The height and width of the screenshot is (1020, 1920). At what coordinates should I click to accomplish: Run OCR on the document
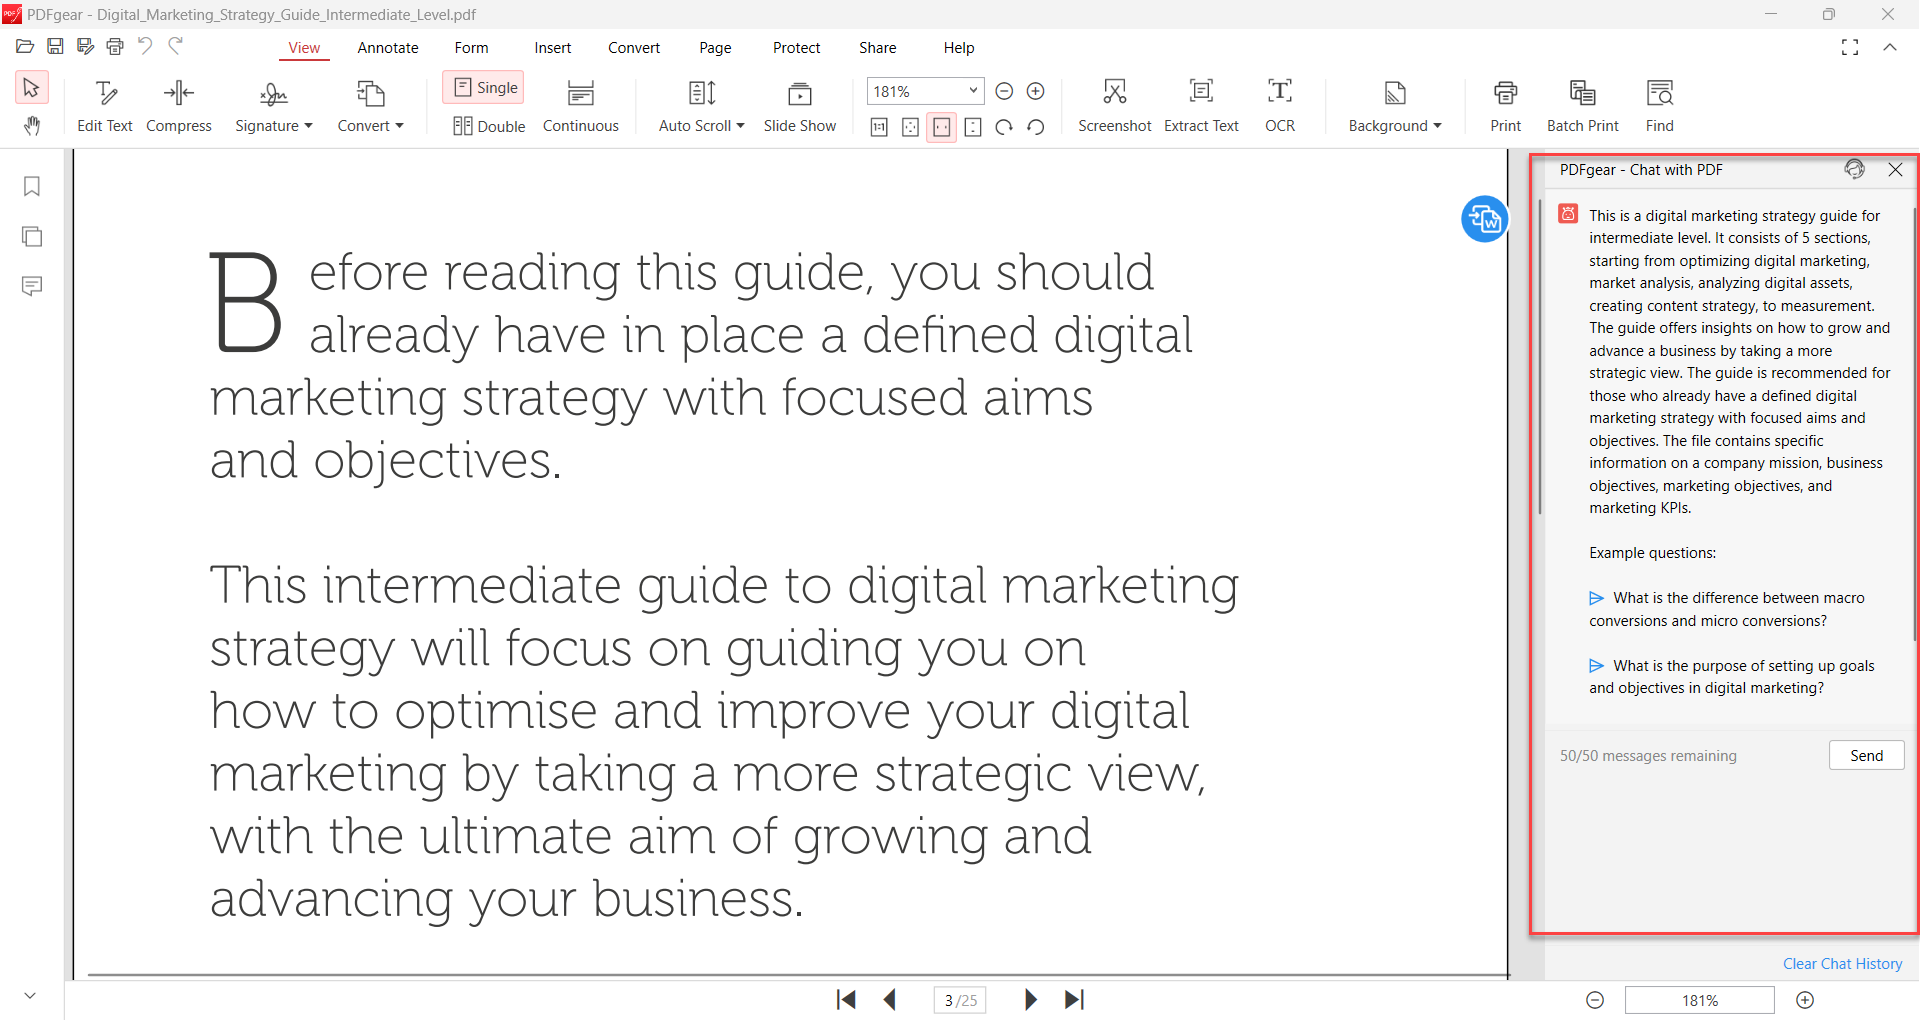click(1279, 105)
